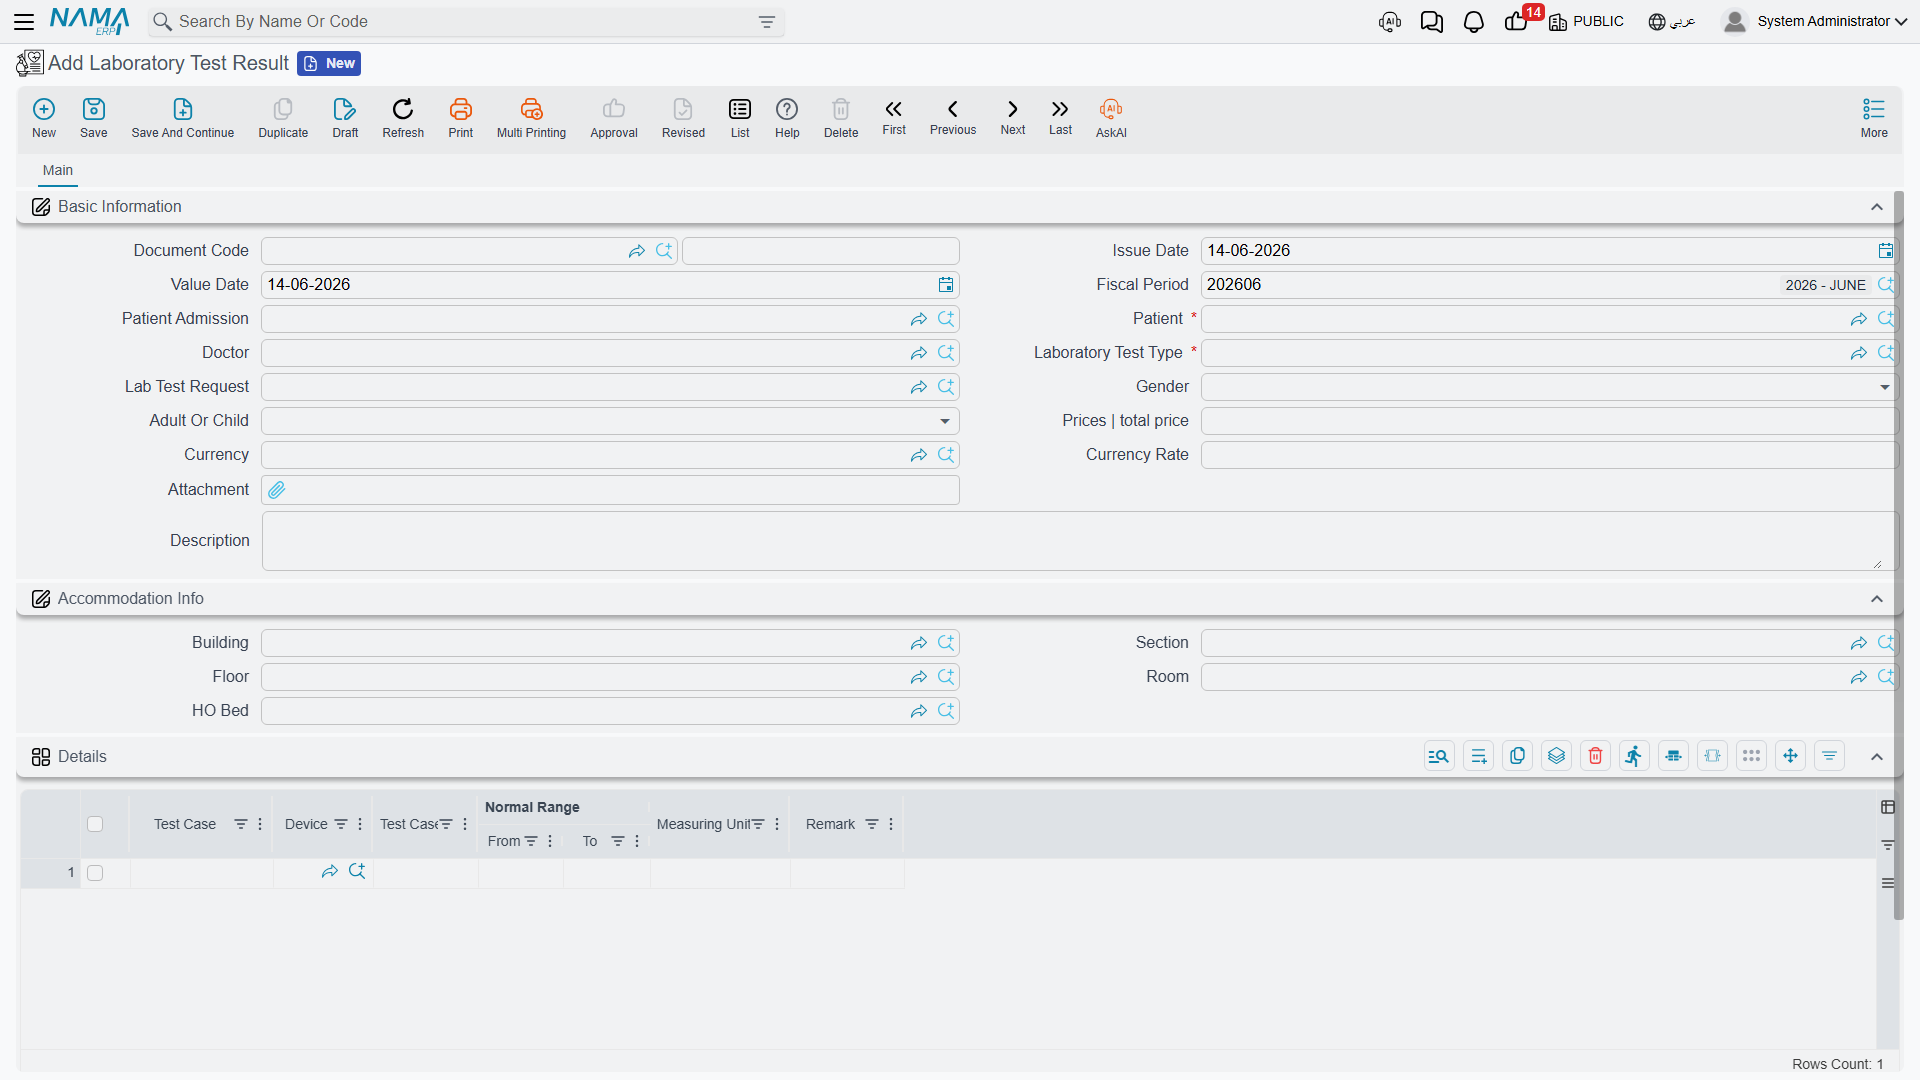Click the Draft toolbar icon
1920x1080 pixels.
[x=345, y=109]
